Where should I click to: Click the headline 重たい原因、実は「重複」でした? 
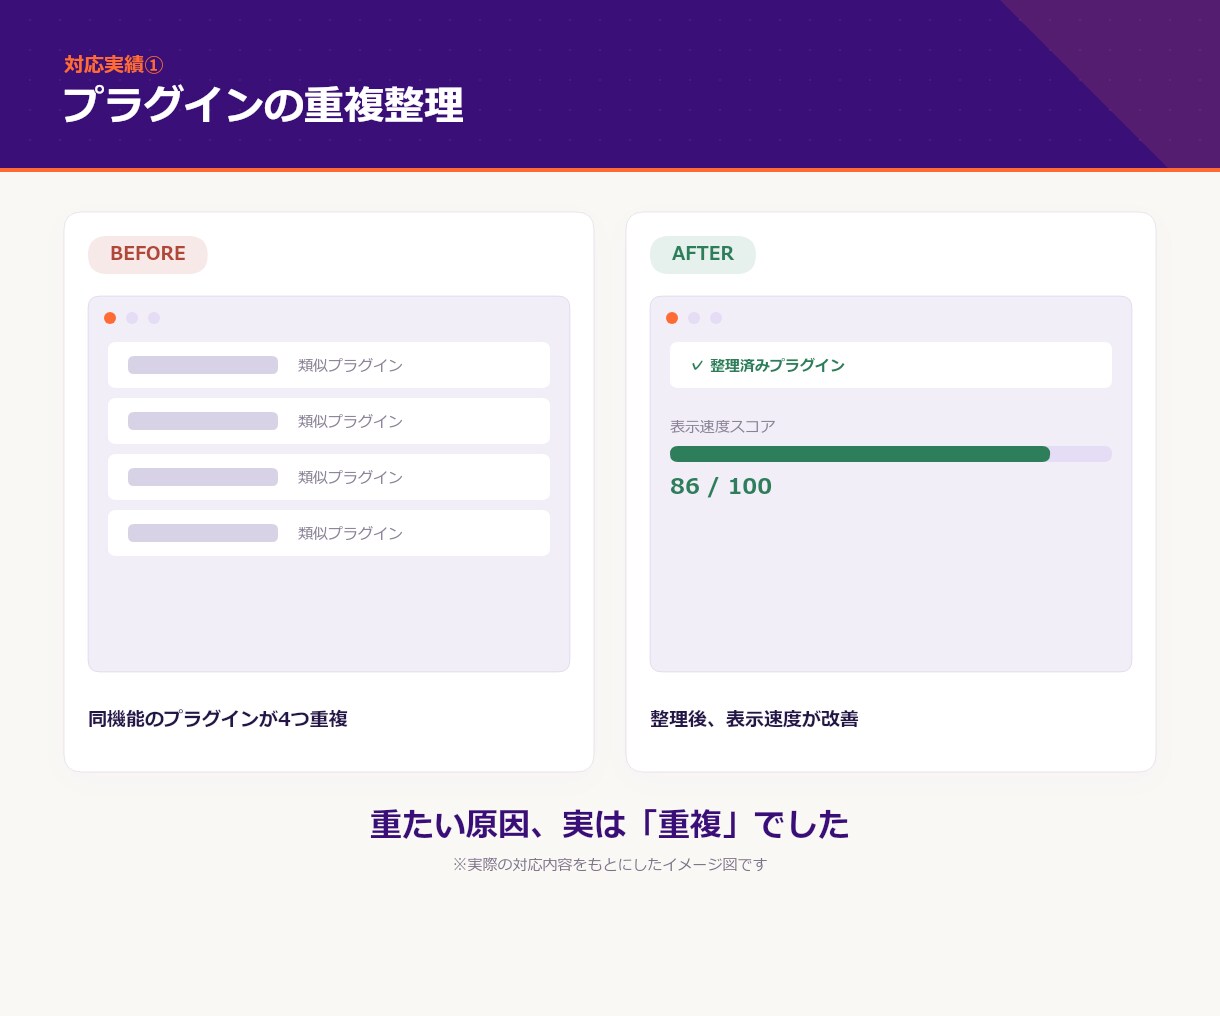click(x=610, y=825)
